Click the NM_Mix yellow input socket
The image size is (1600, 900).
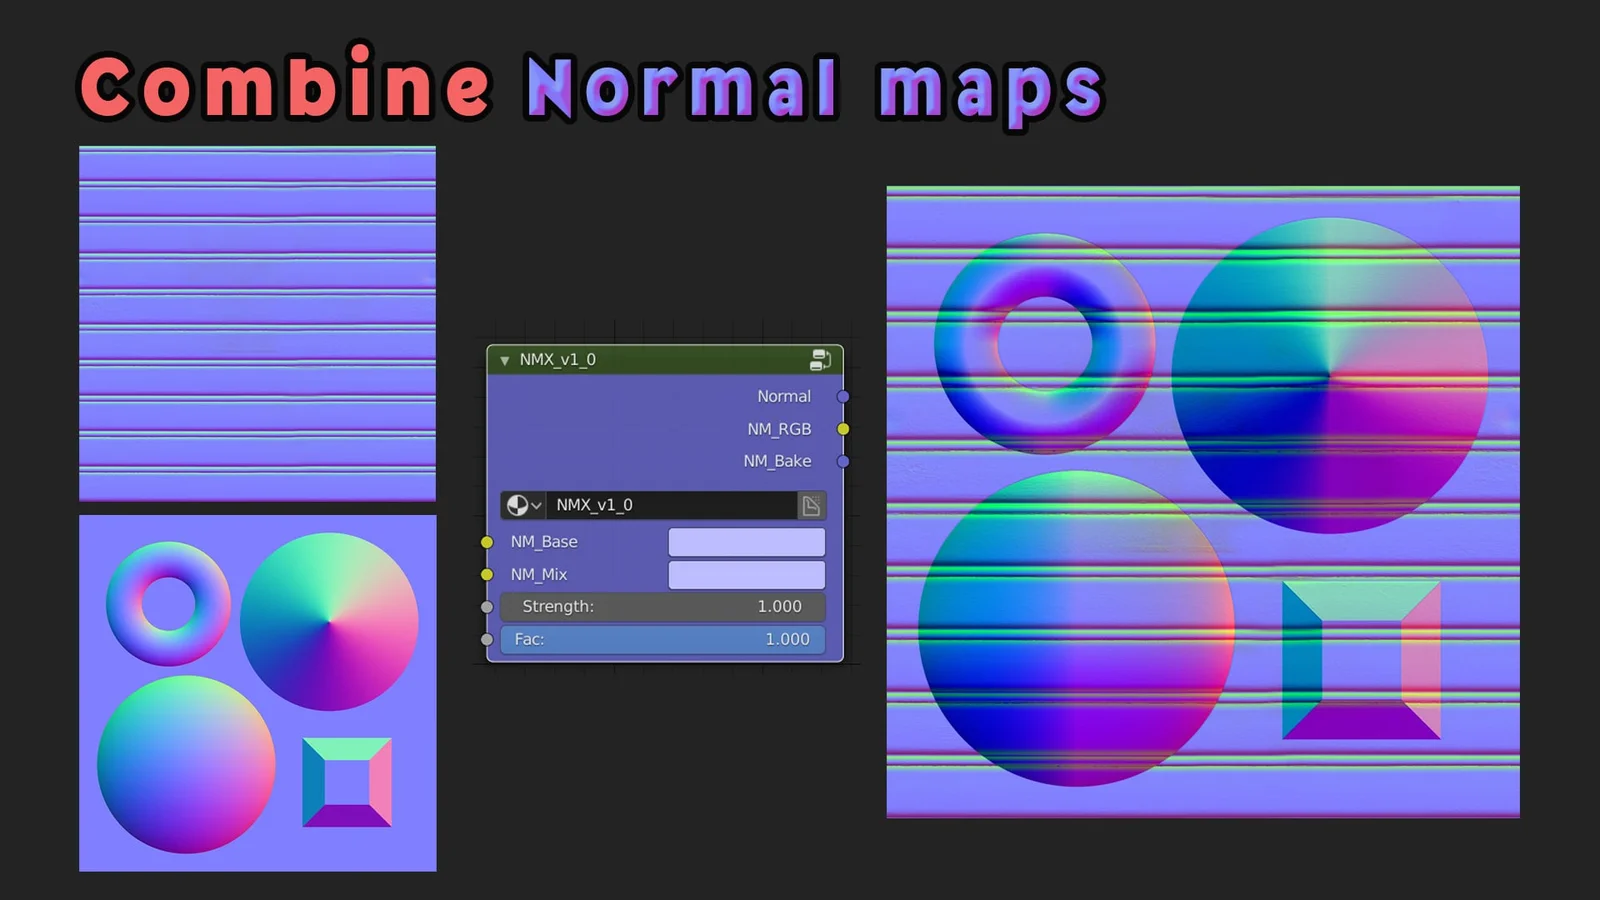pyautogui.click(x=487, y=574)
